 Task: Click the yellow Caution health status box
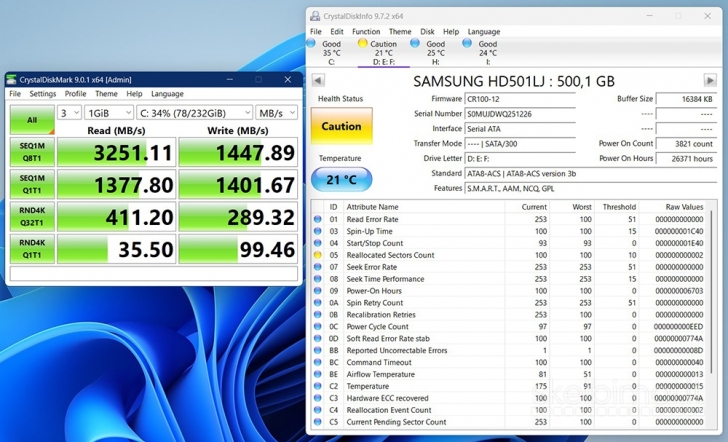(x=341, y=127)
